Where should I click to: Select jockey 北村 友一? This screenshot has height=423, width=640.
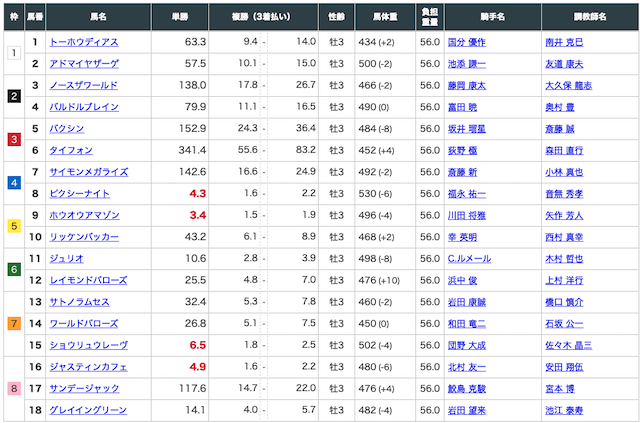[x=467, y=367]
